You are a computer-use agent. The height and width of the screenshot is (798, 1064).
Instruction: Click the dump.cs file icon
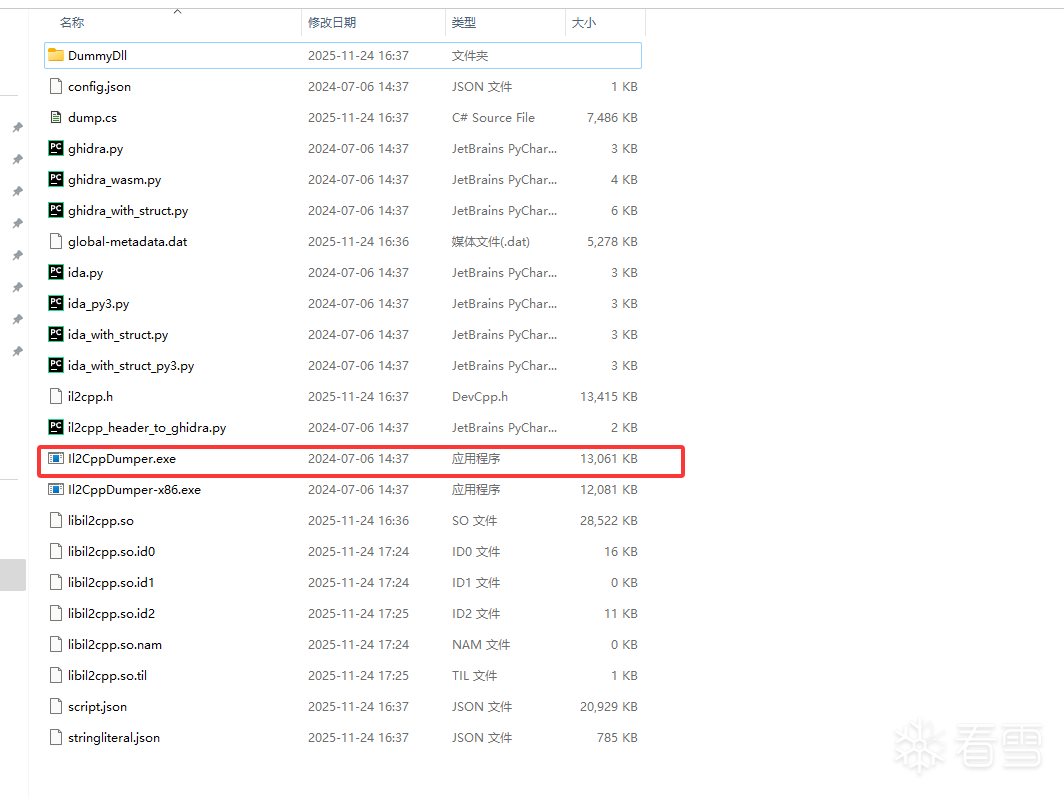pos(56,117)
